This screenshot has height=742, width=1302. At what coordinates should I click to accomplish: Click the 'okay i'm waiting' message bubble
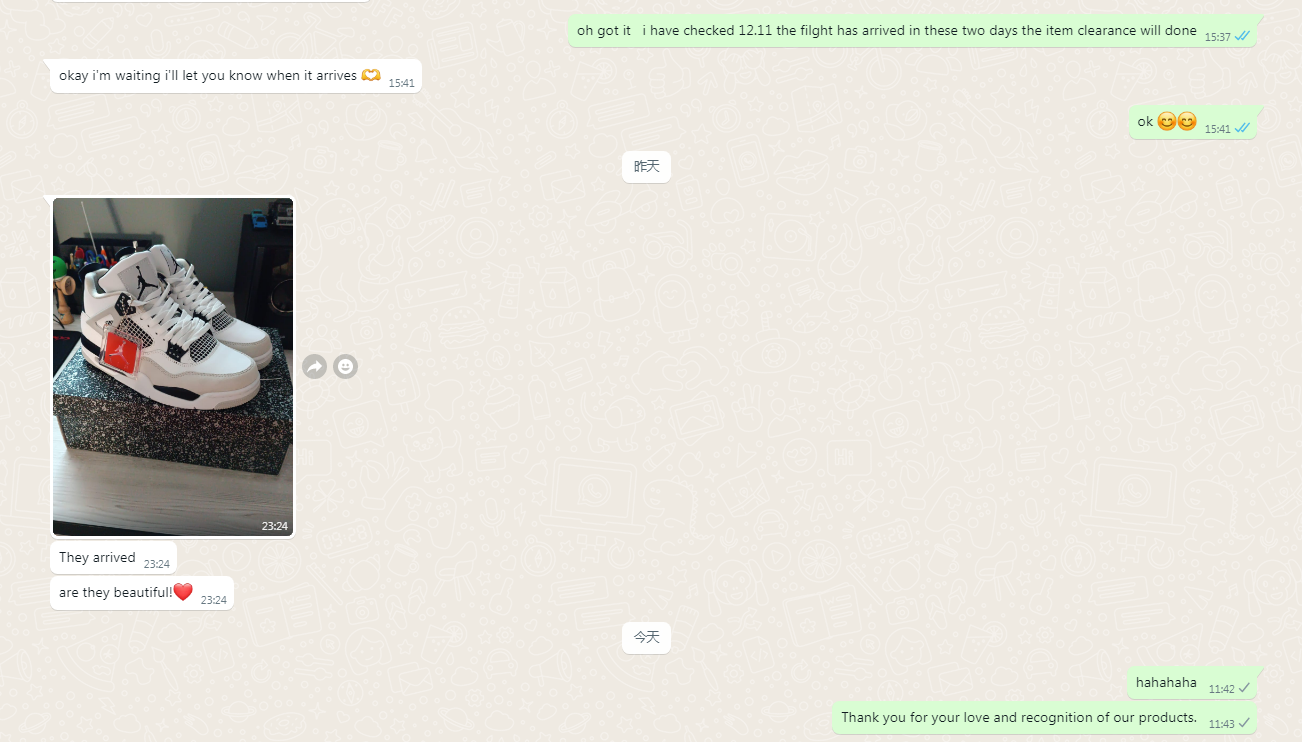pos(235,76)
